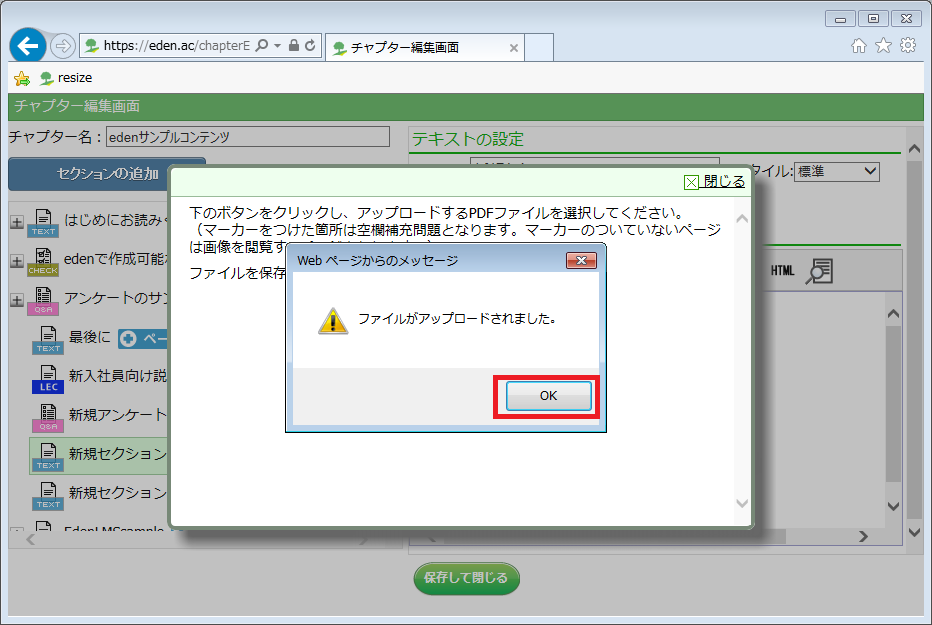Click the settings panel scroll up arrow
The height and width of the screenshot is (625, 932).
[x=914, y=148]
